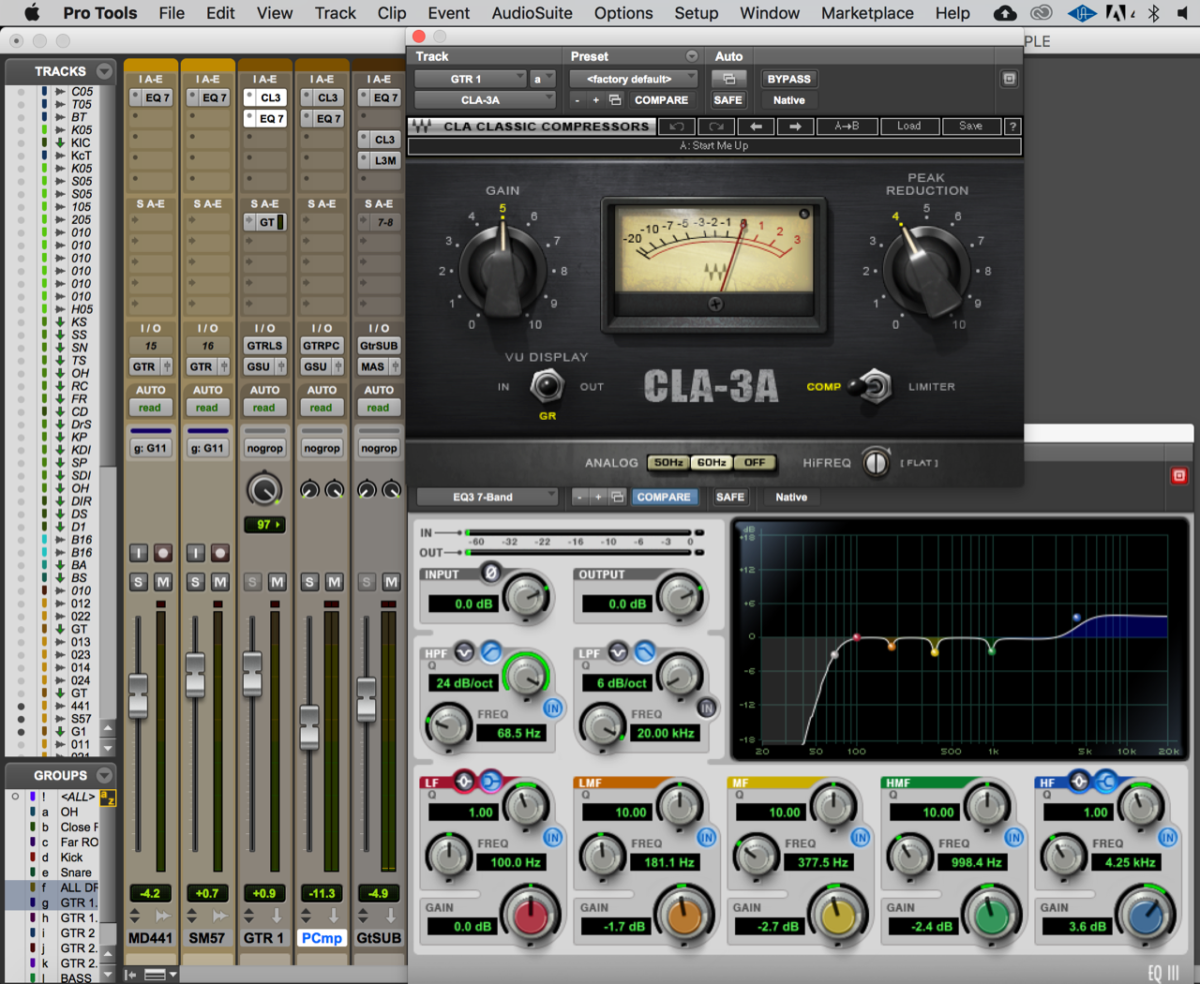
Task: Click COMPARE in the EQ3 7-Band header
Action: (663, 496)
